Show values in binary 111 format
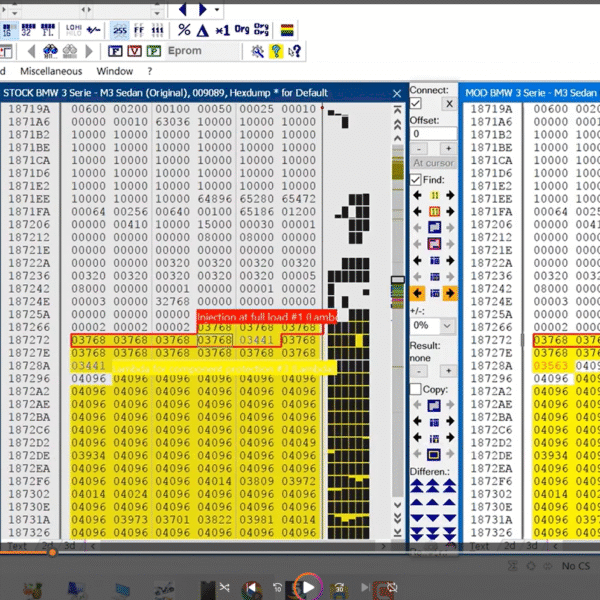Screen dimensions: 600x600 pos(157,30)
